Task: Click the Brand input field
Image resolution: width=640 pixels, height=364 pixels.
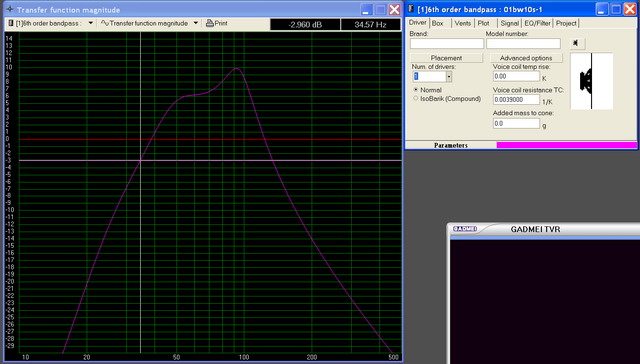Action: pos(447,44)
